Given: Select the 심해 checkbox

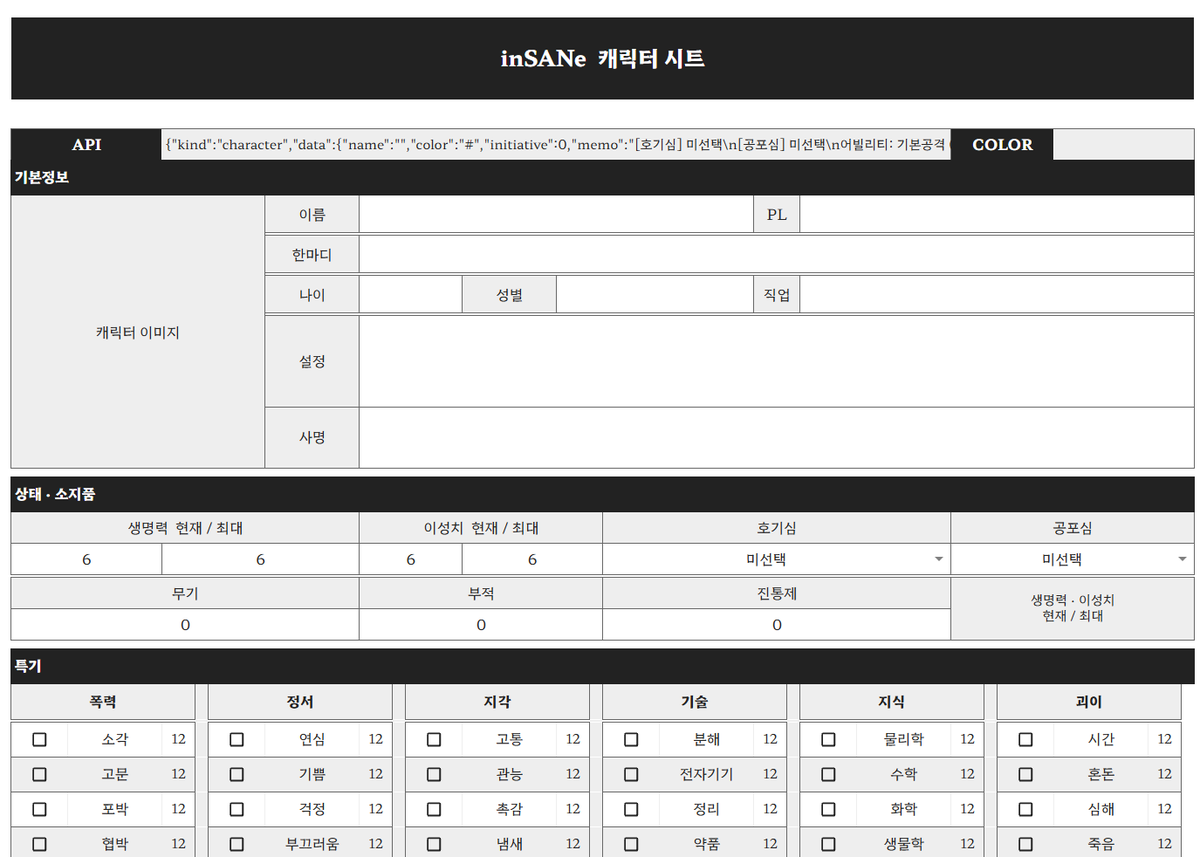Looking at the screenshot, I should point(1025,809).
